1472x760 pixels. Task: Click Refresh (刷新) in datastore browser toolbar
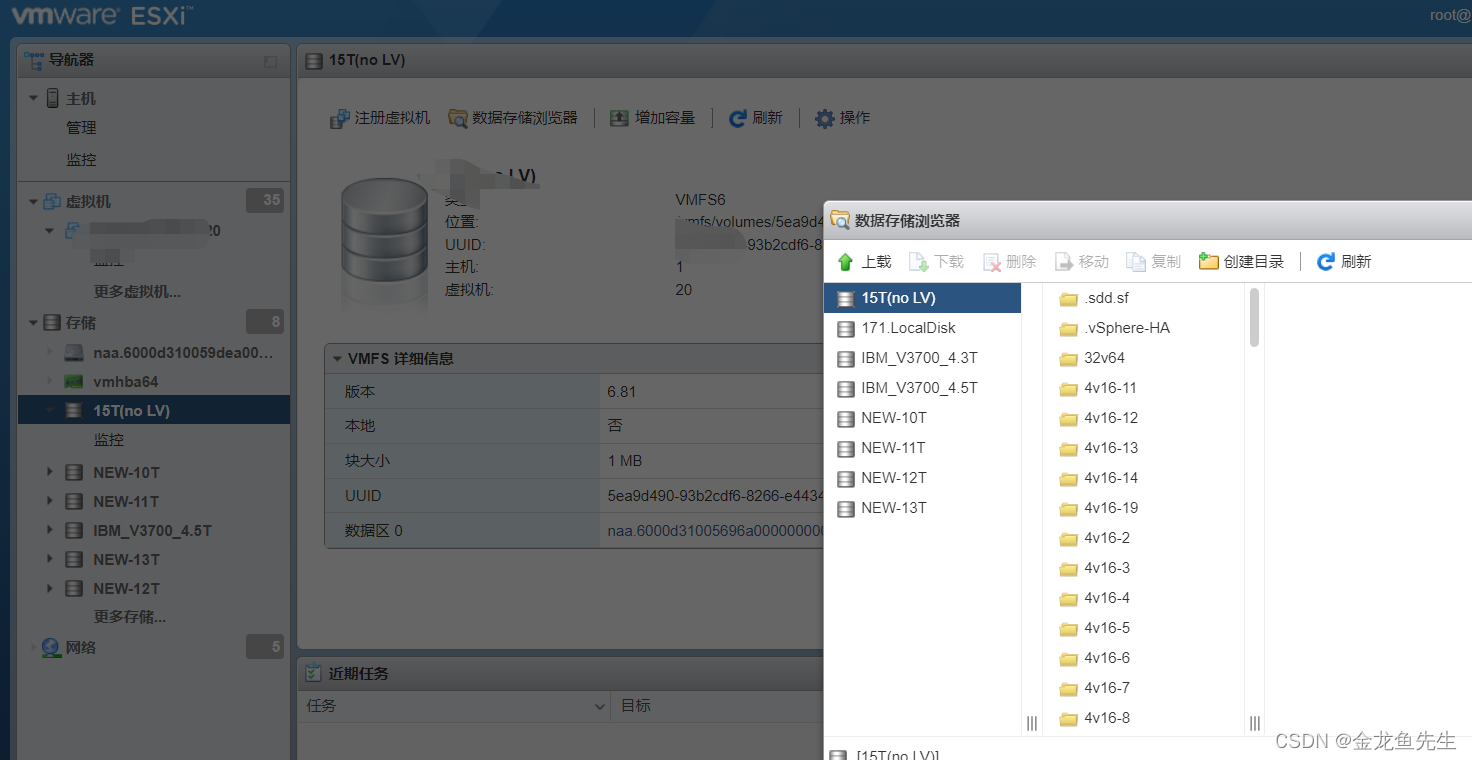pos(1344,262)
